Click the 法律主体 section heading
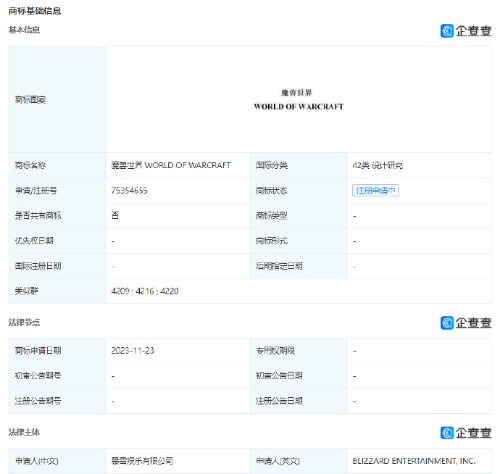 24,432
